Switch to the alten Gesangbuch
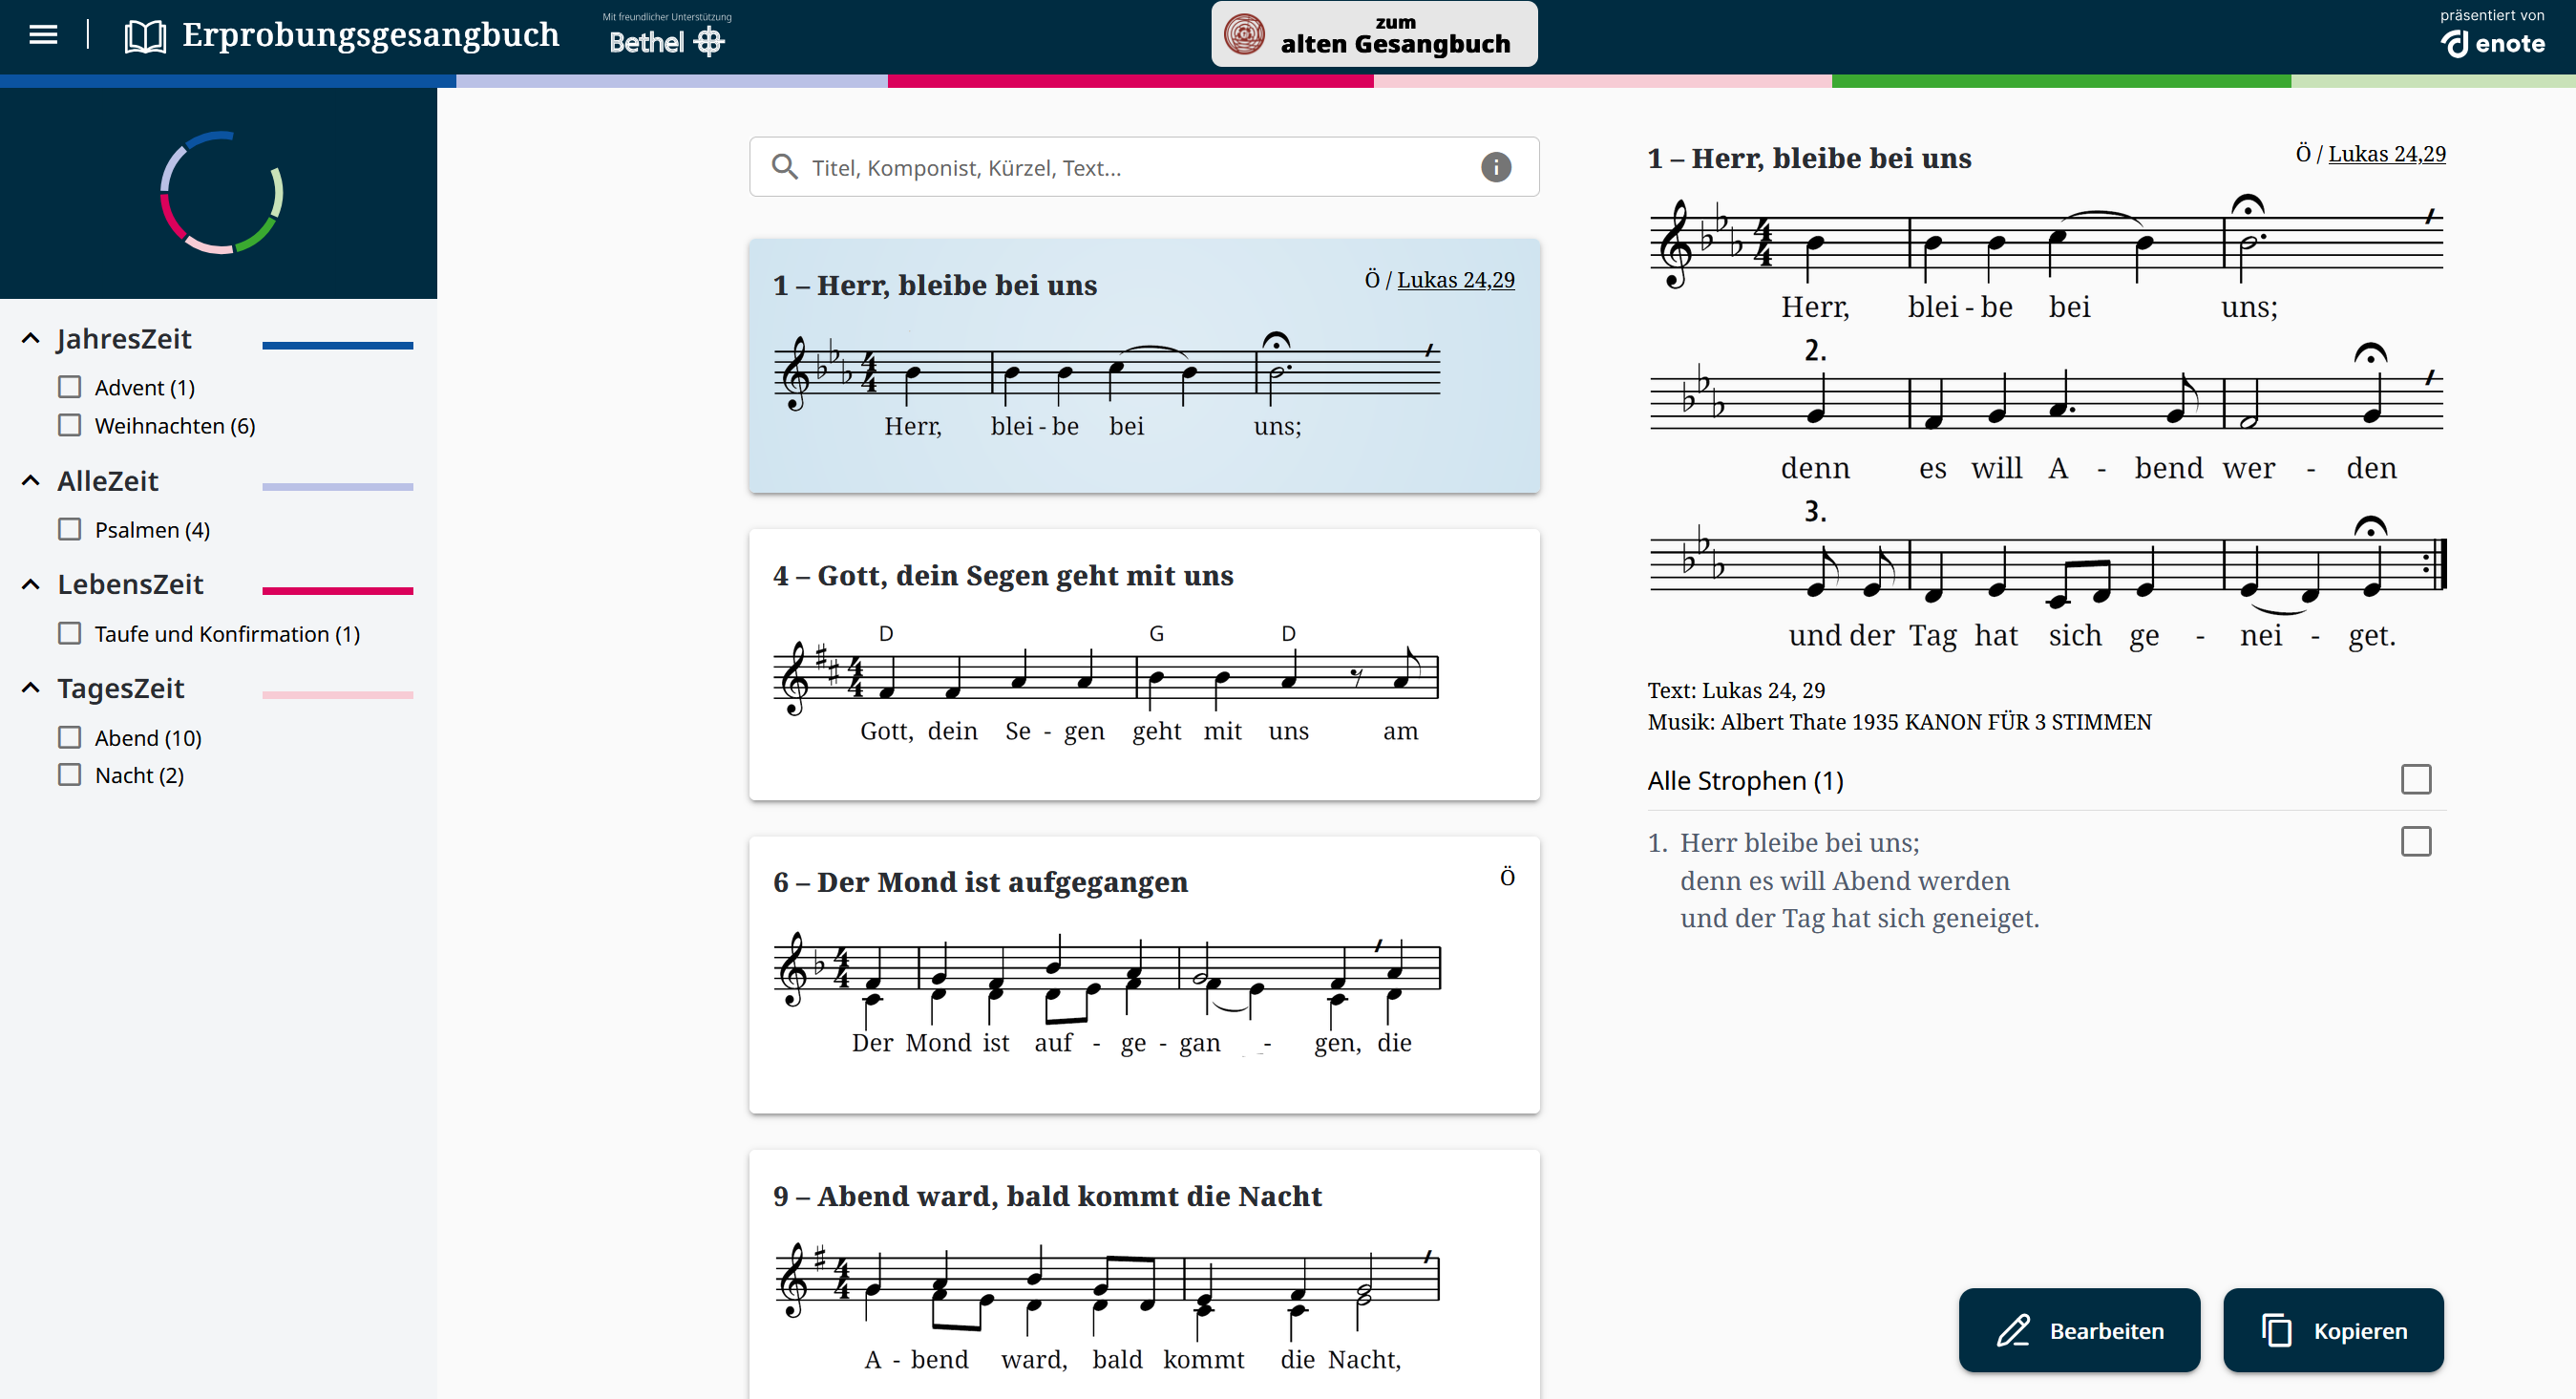The height and width of the screenshot is (1399, 2576). pyautogui.click(x=1373, y=35)
